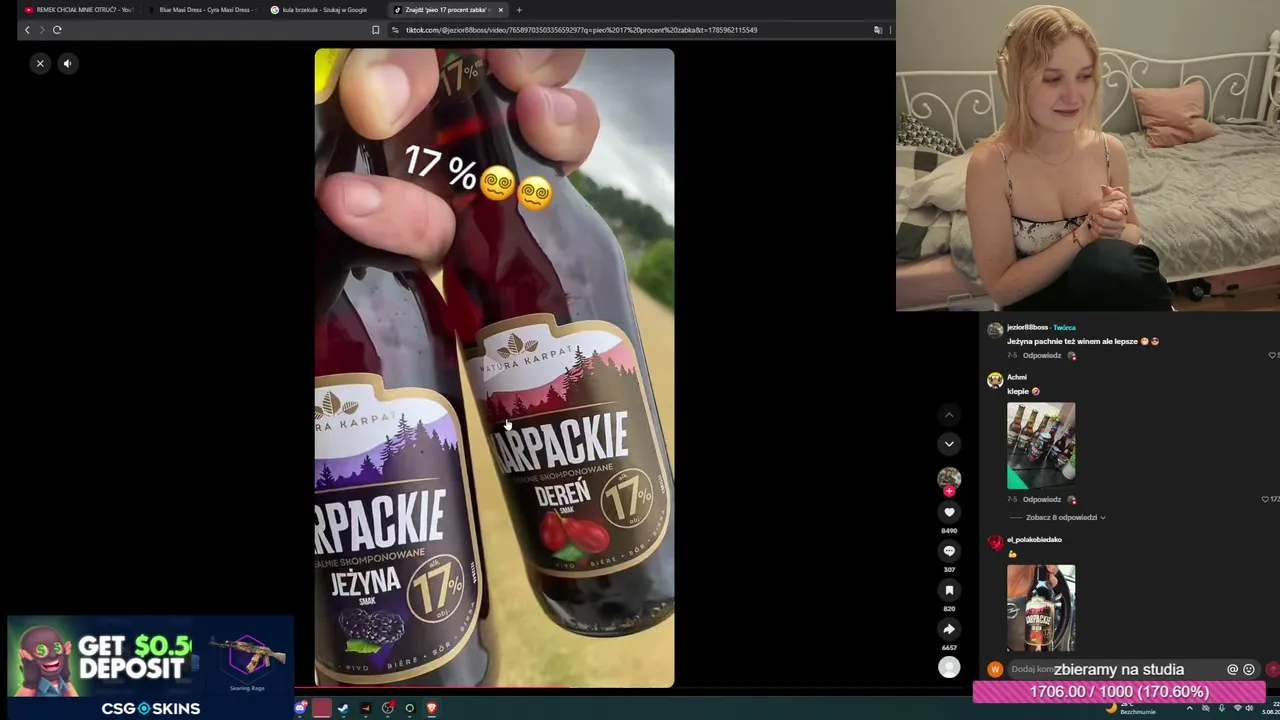Mute the TikTok video sound
Screen dimensions: 1280x720
tap(67, 63)
